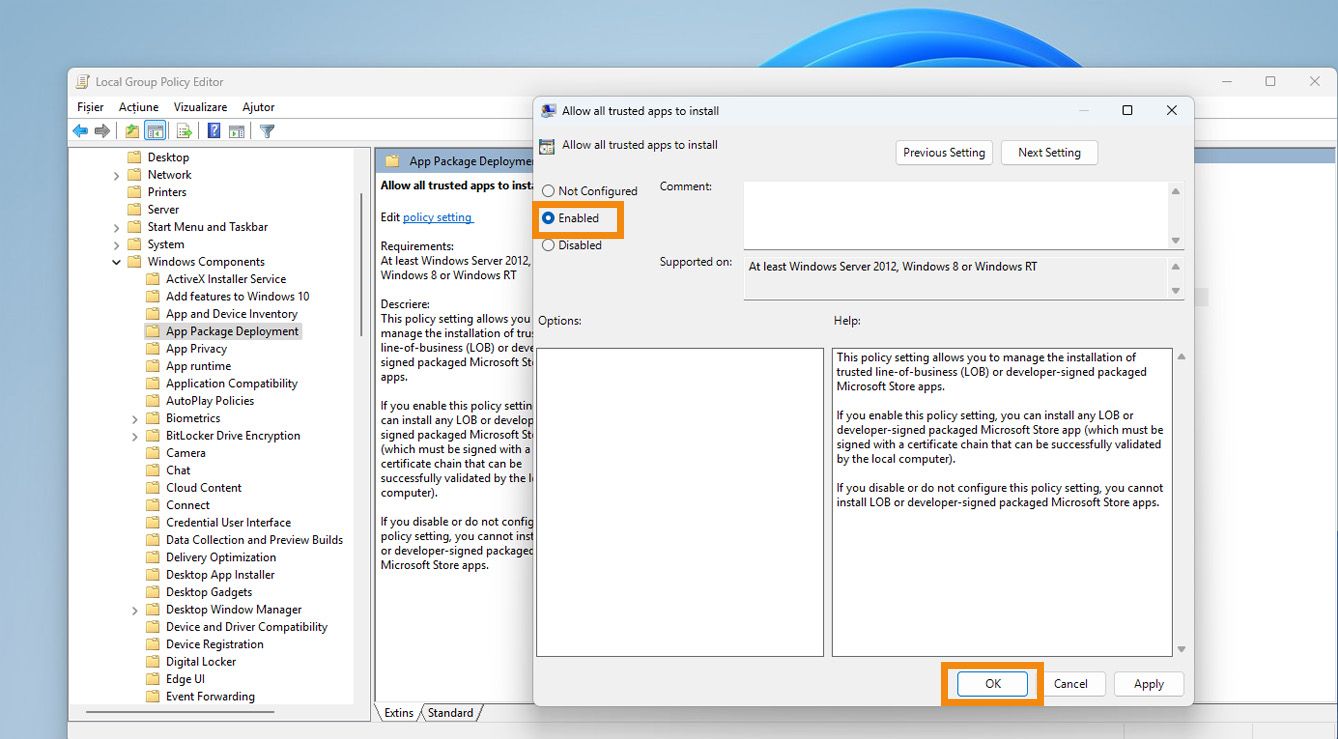Expand the Network tree node
Viewport: 1338px width, 739px height.
pos(117,175)
